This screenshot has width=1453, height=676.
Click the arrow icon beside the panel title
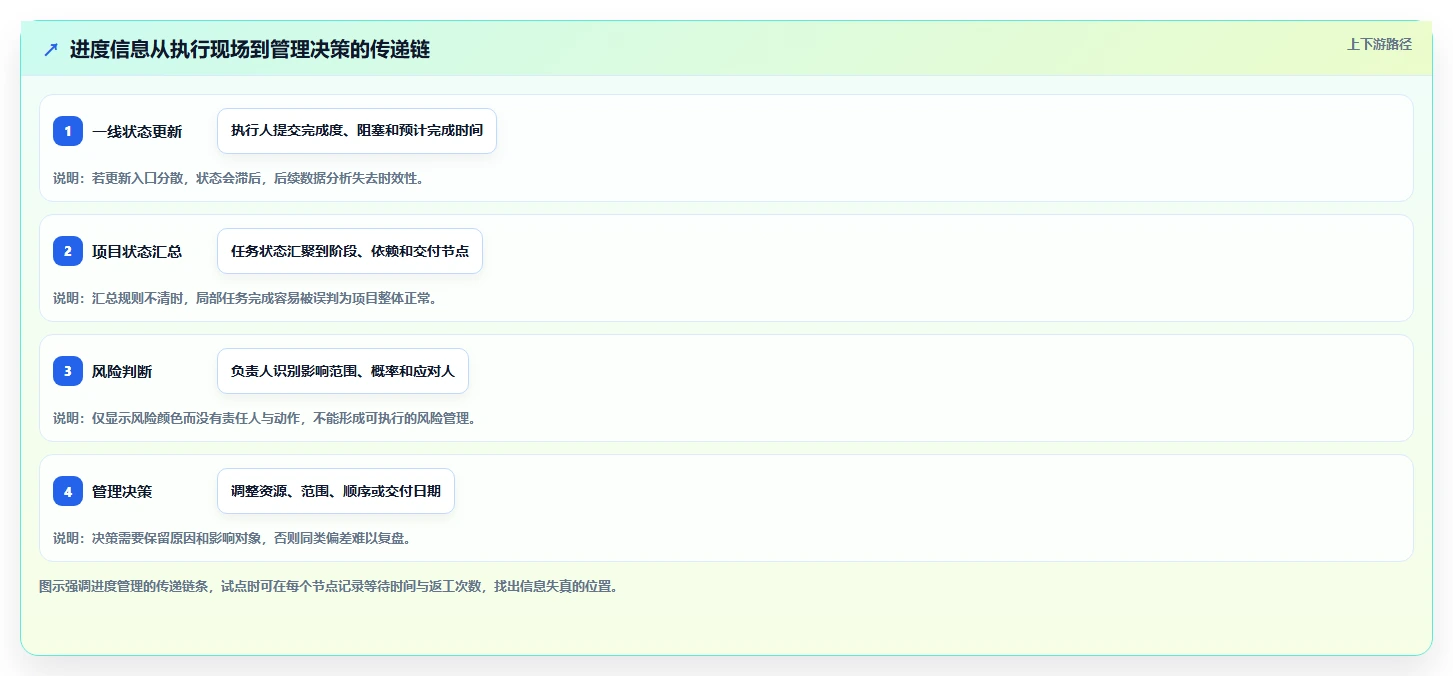51,49
